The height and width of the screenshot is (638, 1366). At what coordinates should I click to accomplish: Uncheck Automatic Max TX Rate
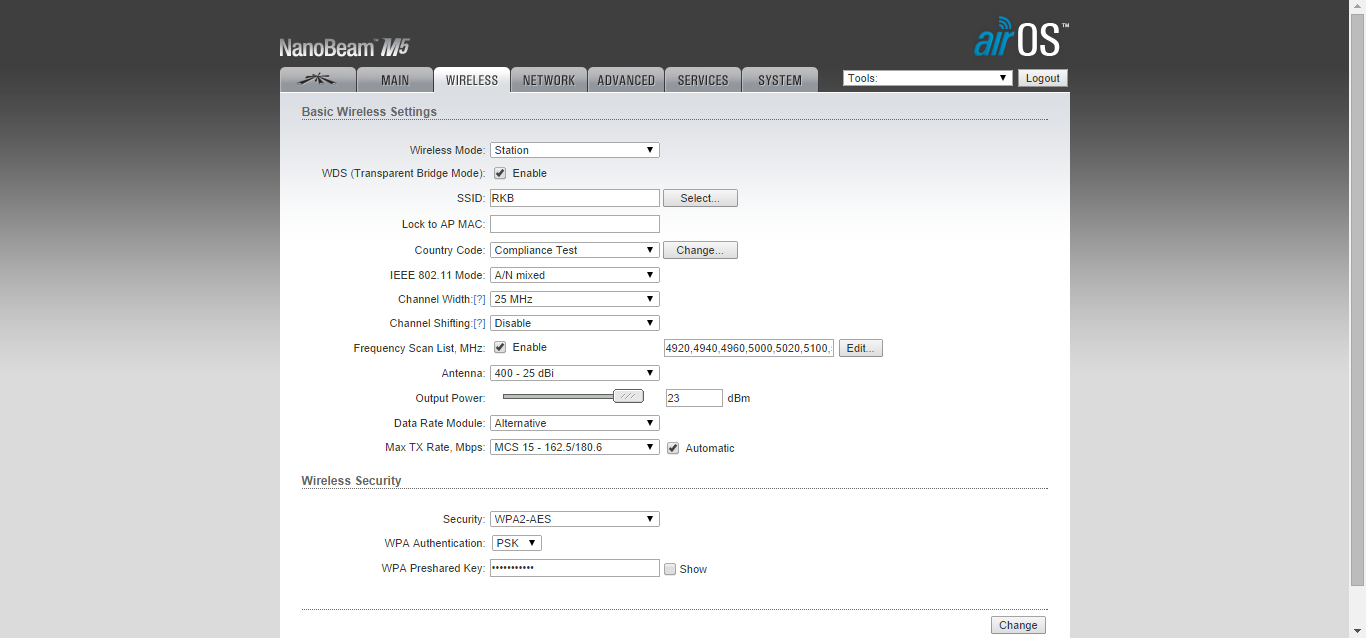[673, 448]
